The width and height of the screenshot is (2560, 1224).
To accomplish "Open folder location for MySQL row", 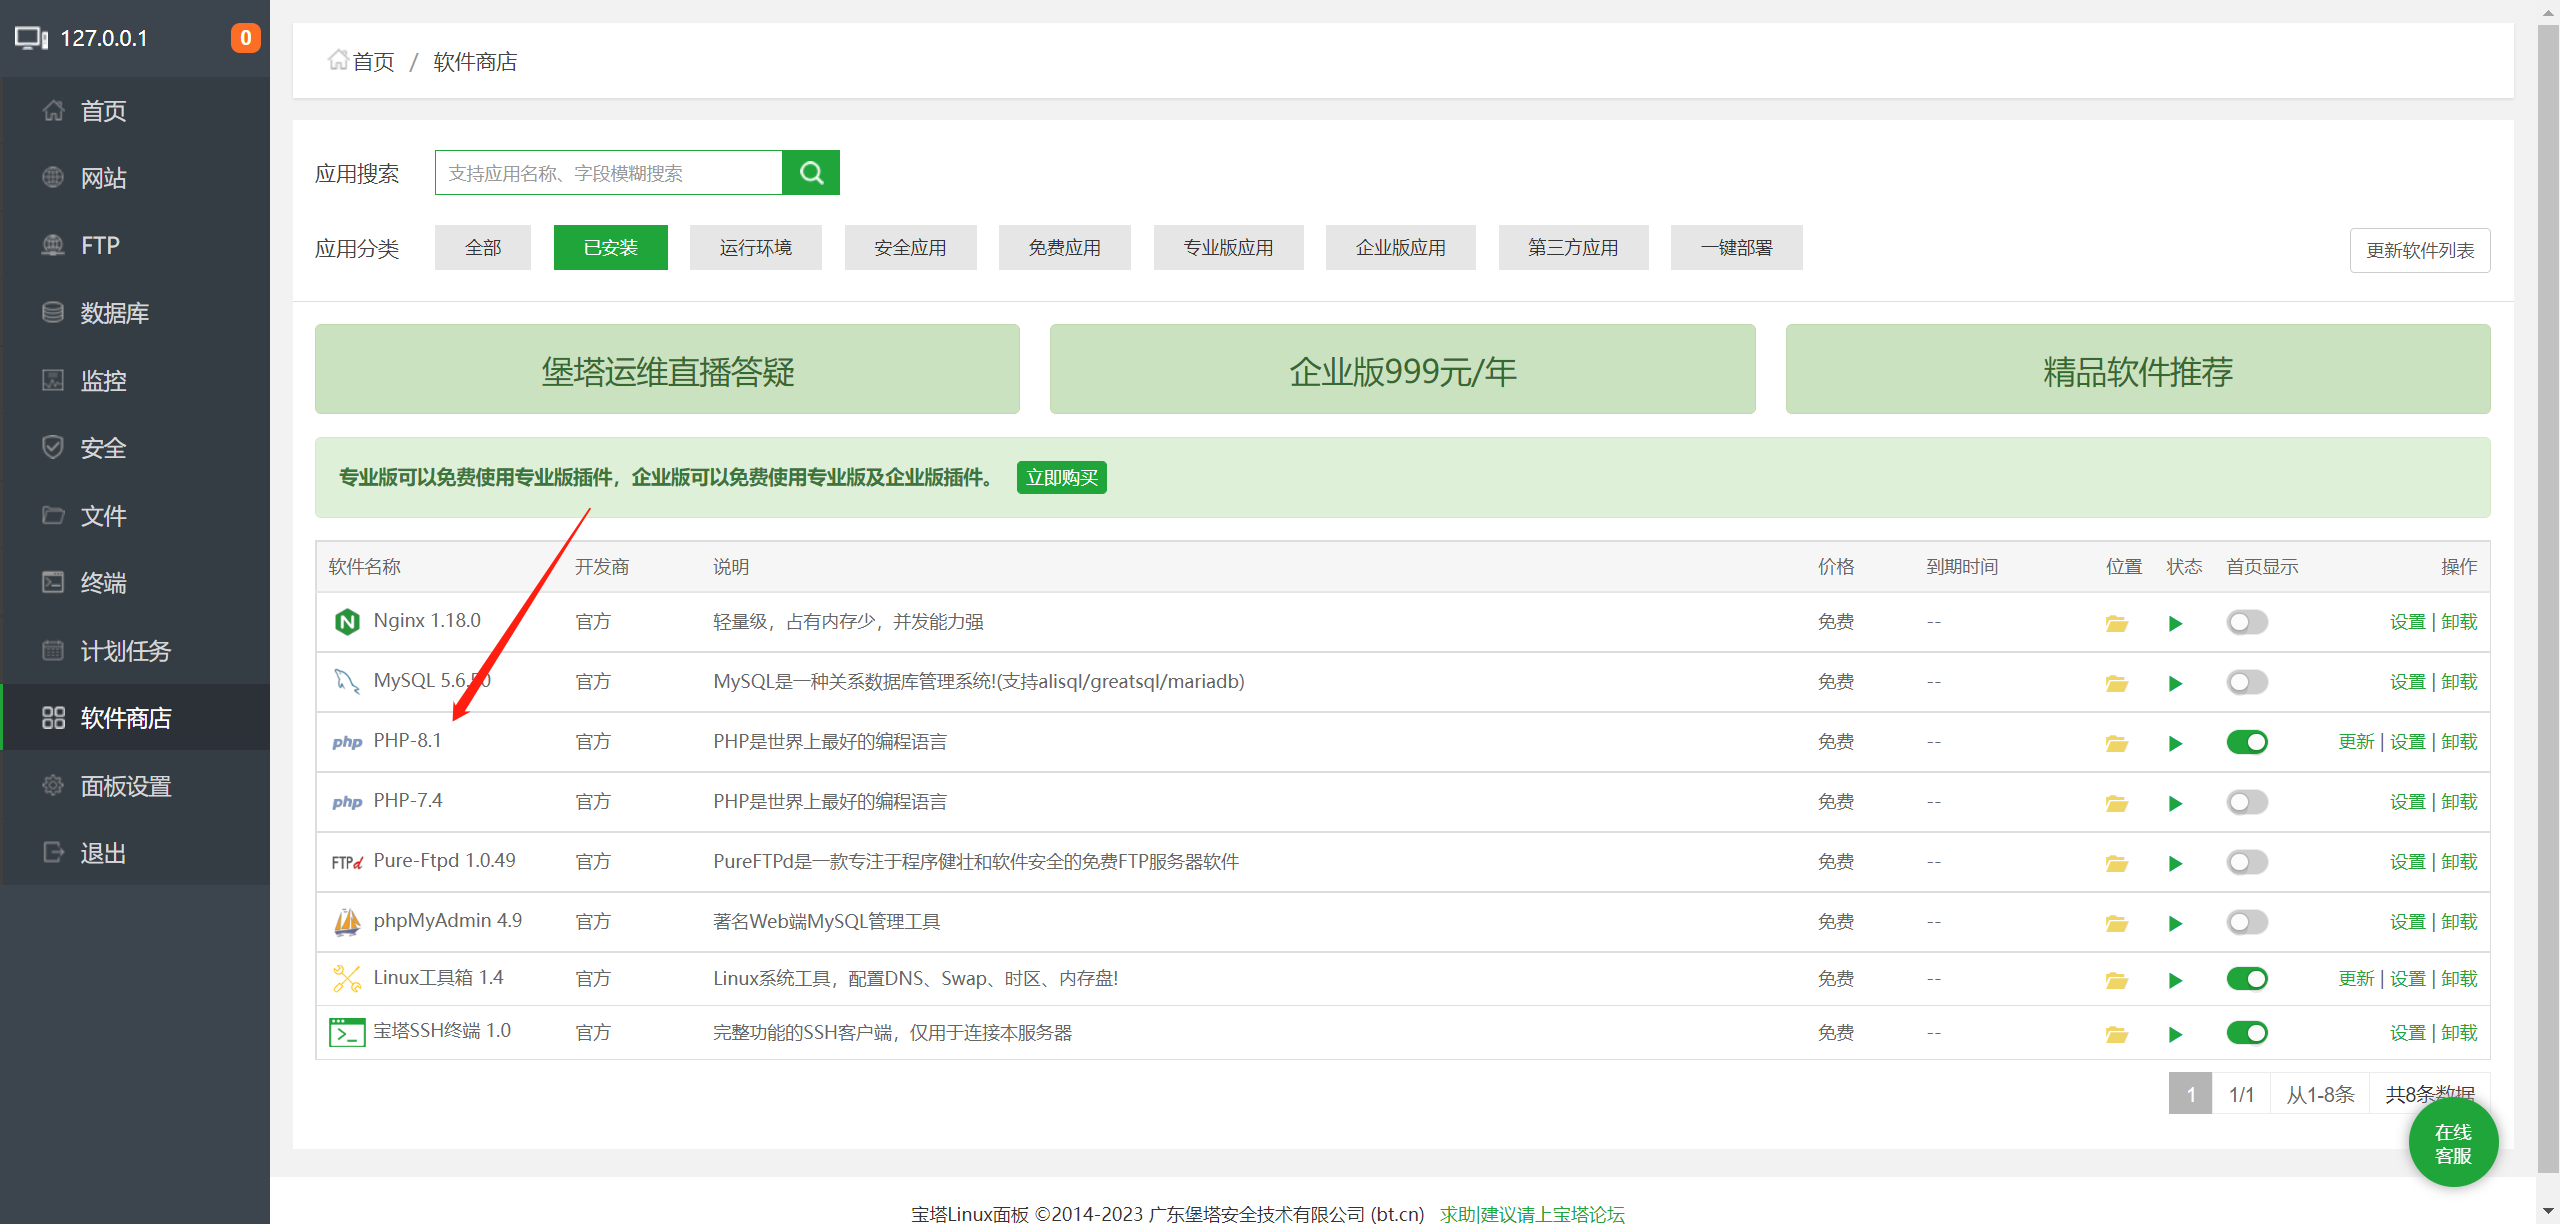I will coord(2116,683).
